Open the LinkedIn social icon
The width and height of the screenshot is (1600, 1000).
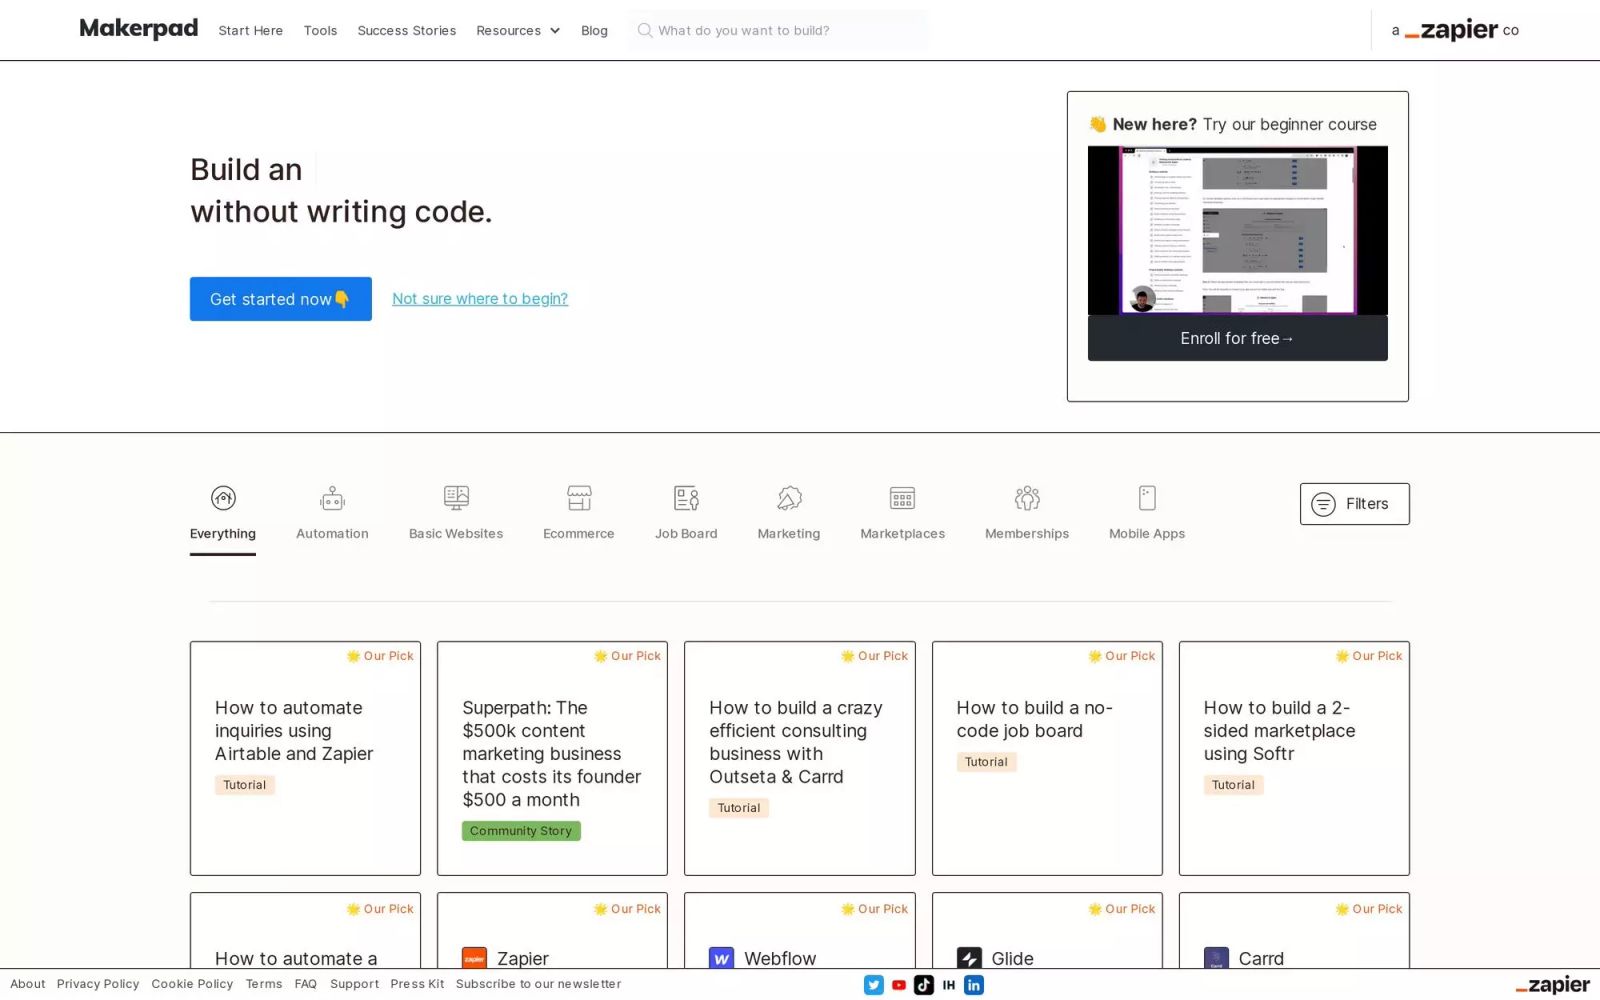[x=974, y=985]
